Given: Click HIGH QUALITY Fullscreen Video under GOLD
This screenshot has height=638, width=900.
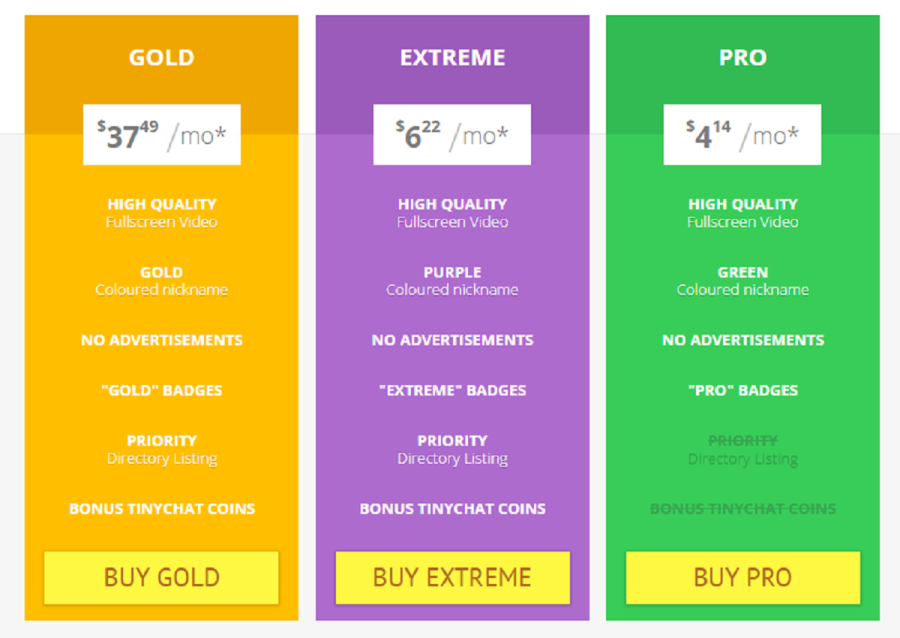Looking at the screenshot, I should 161,212.
